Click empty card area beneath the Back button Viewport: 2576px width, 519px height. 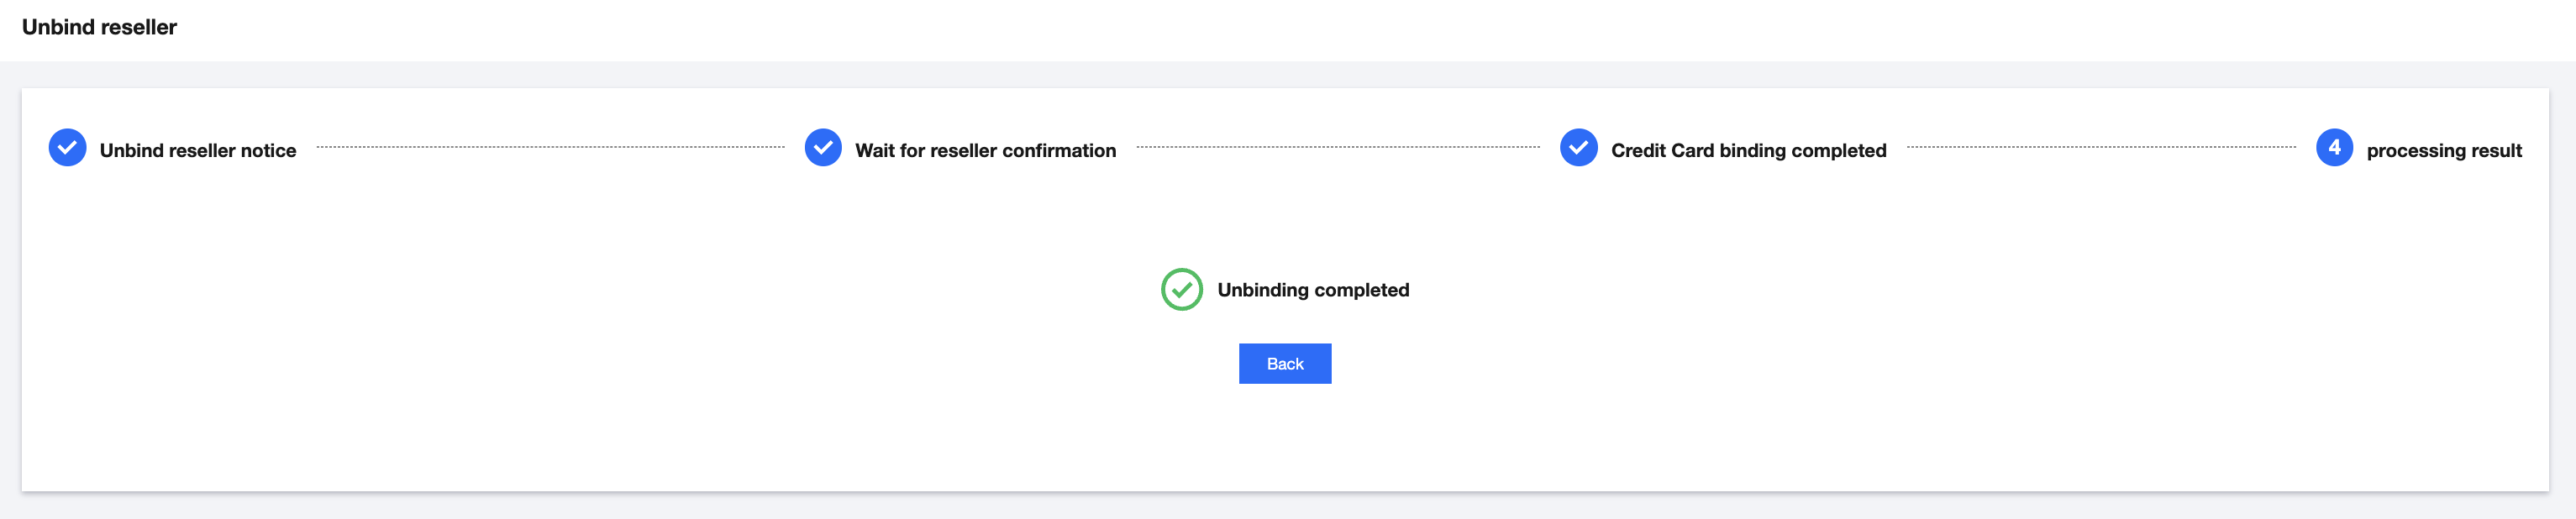pyautogui.click(x=1285, y=440)
